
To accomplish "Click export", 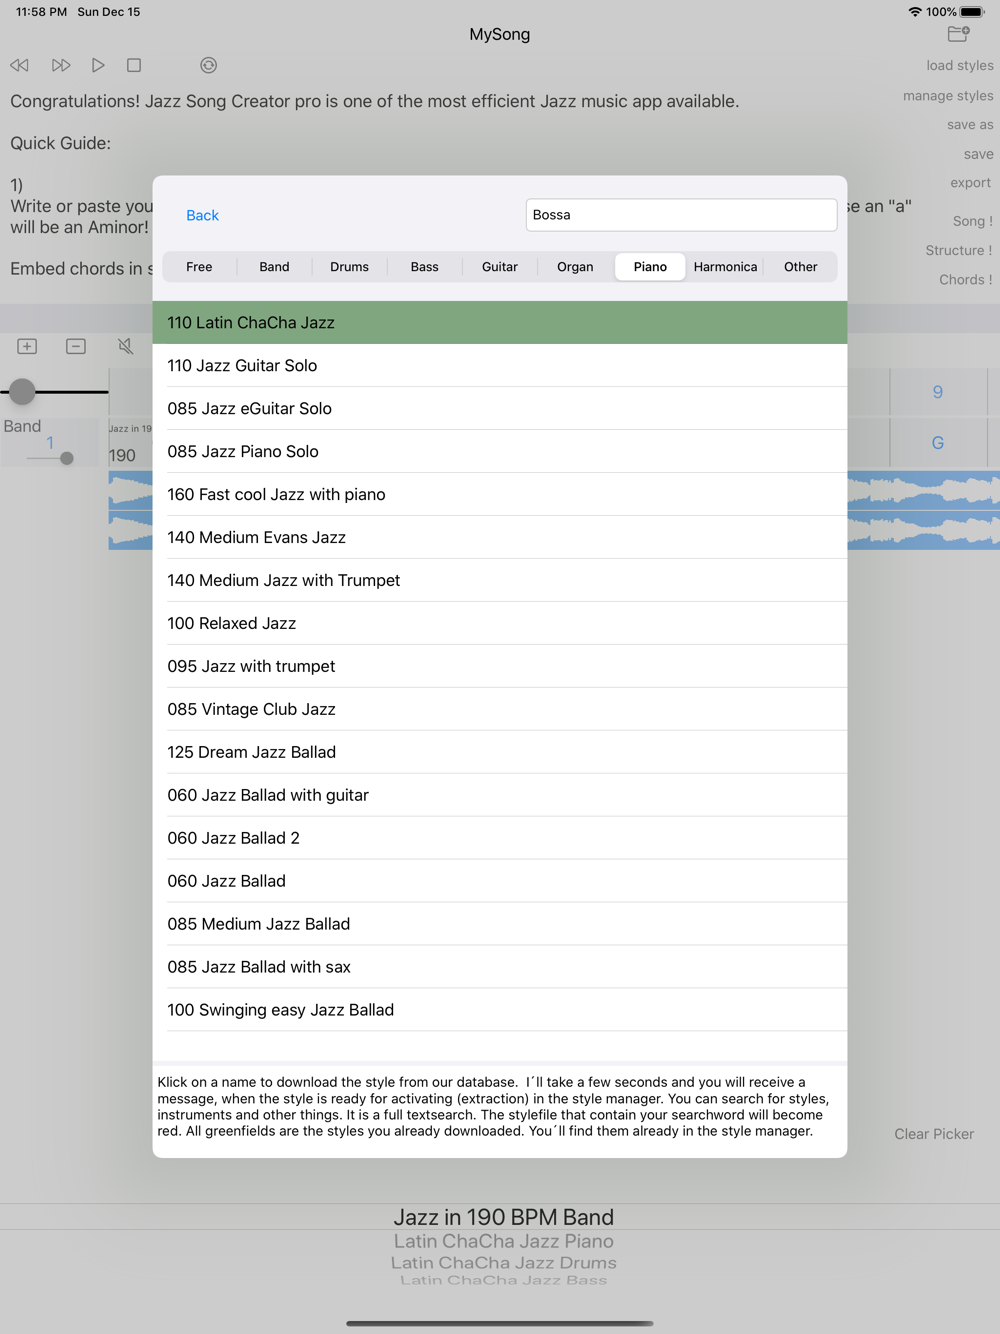I will tap(970, 183).
